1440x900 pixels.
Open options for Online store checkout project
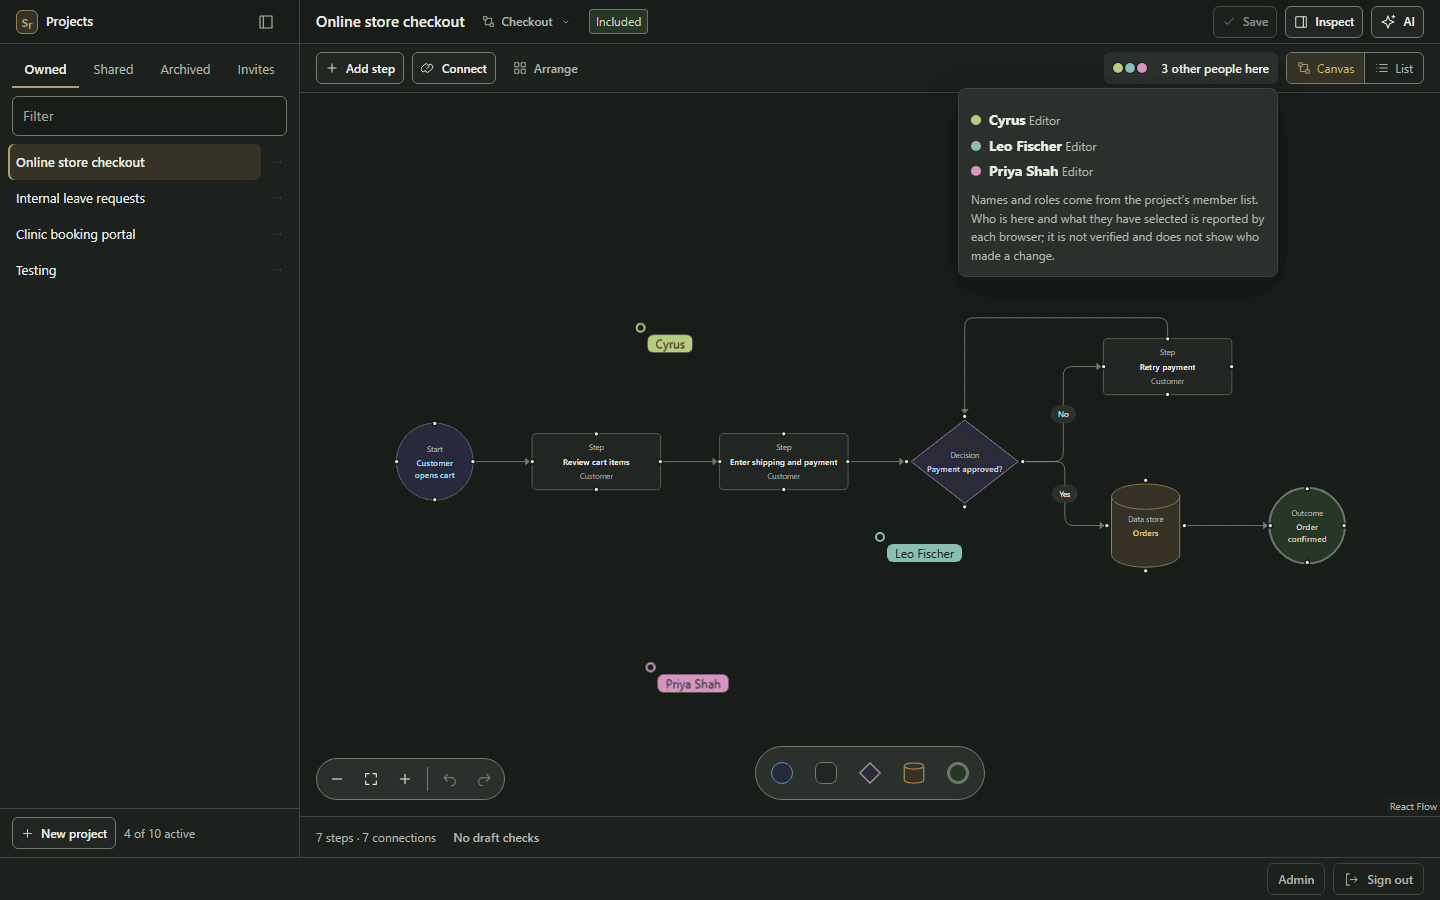277,162
